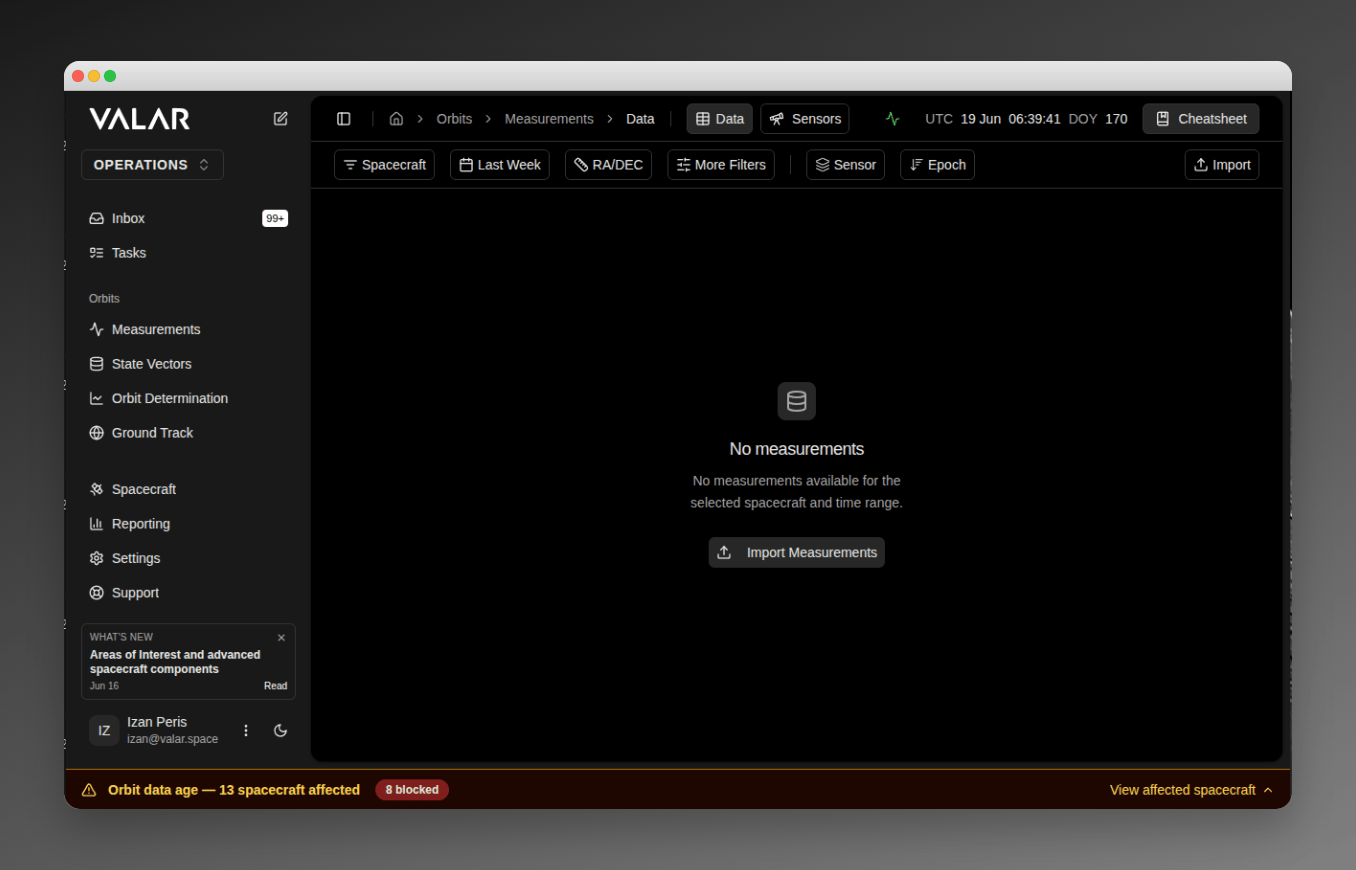The width and height of the screenshot is (1356, 870).
Task: Toggle the dark mode moon icon
Action: (281, 730)
